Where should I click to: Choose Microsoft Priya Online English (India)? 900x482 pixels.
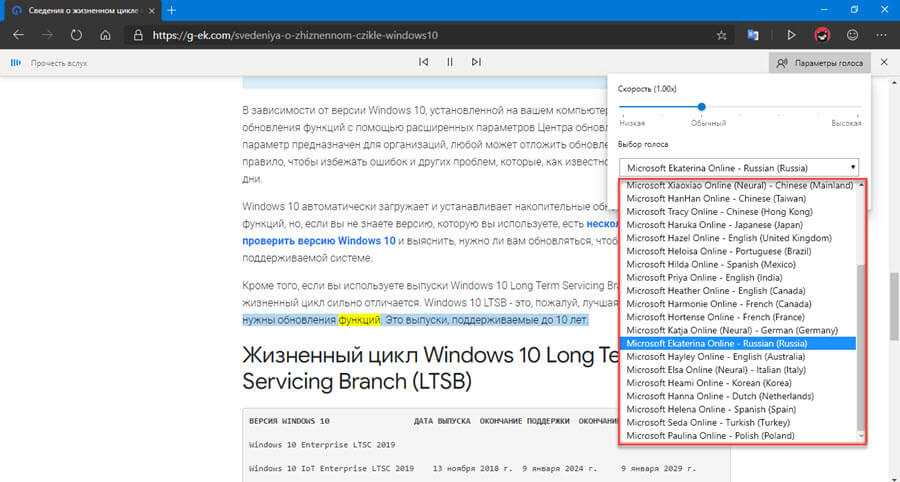738,278
